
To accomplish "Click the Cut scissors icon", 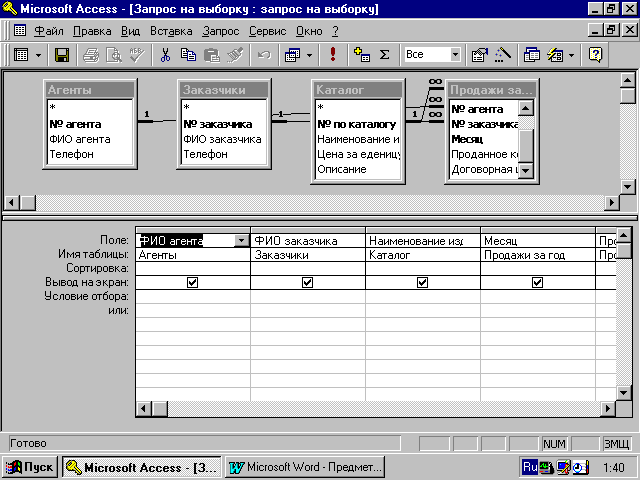I will pyautogui.click(x=165, y=55).
